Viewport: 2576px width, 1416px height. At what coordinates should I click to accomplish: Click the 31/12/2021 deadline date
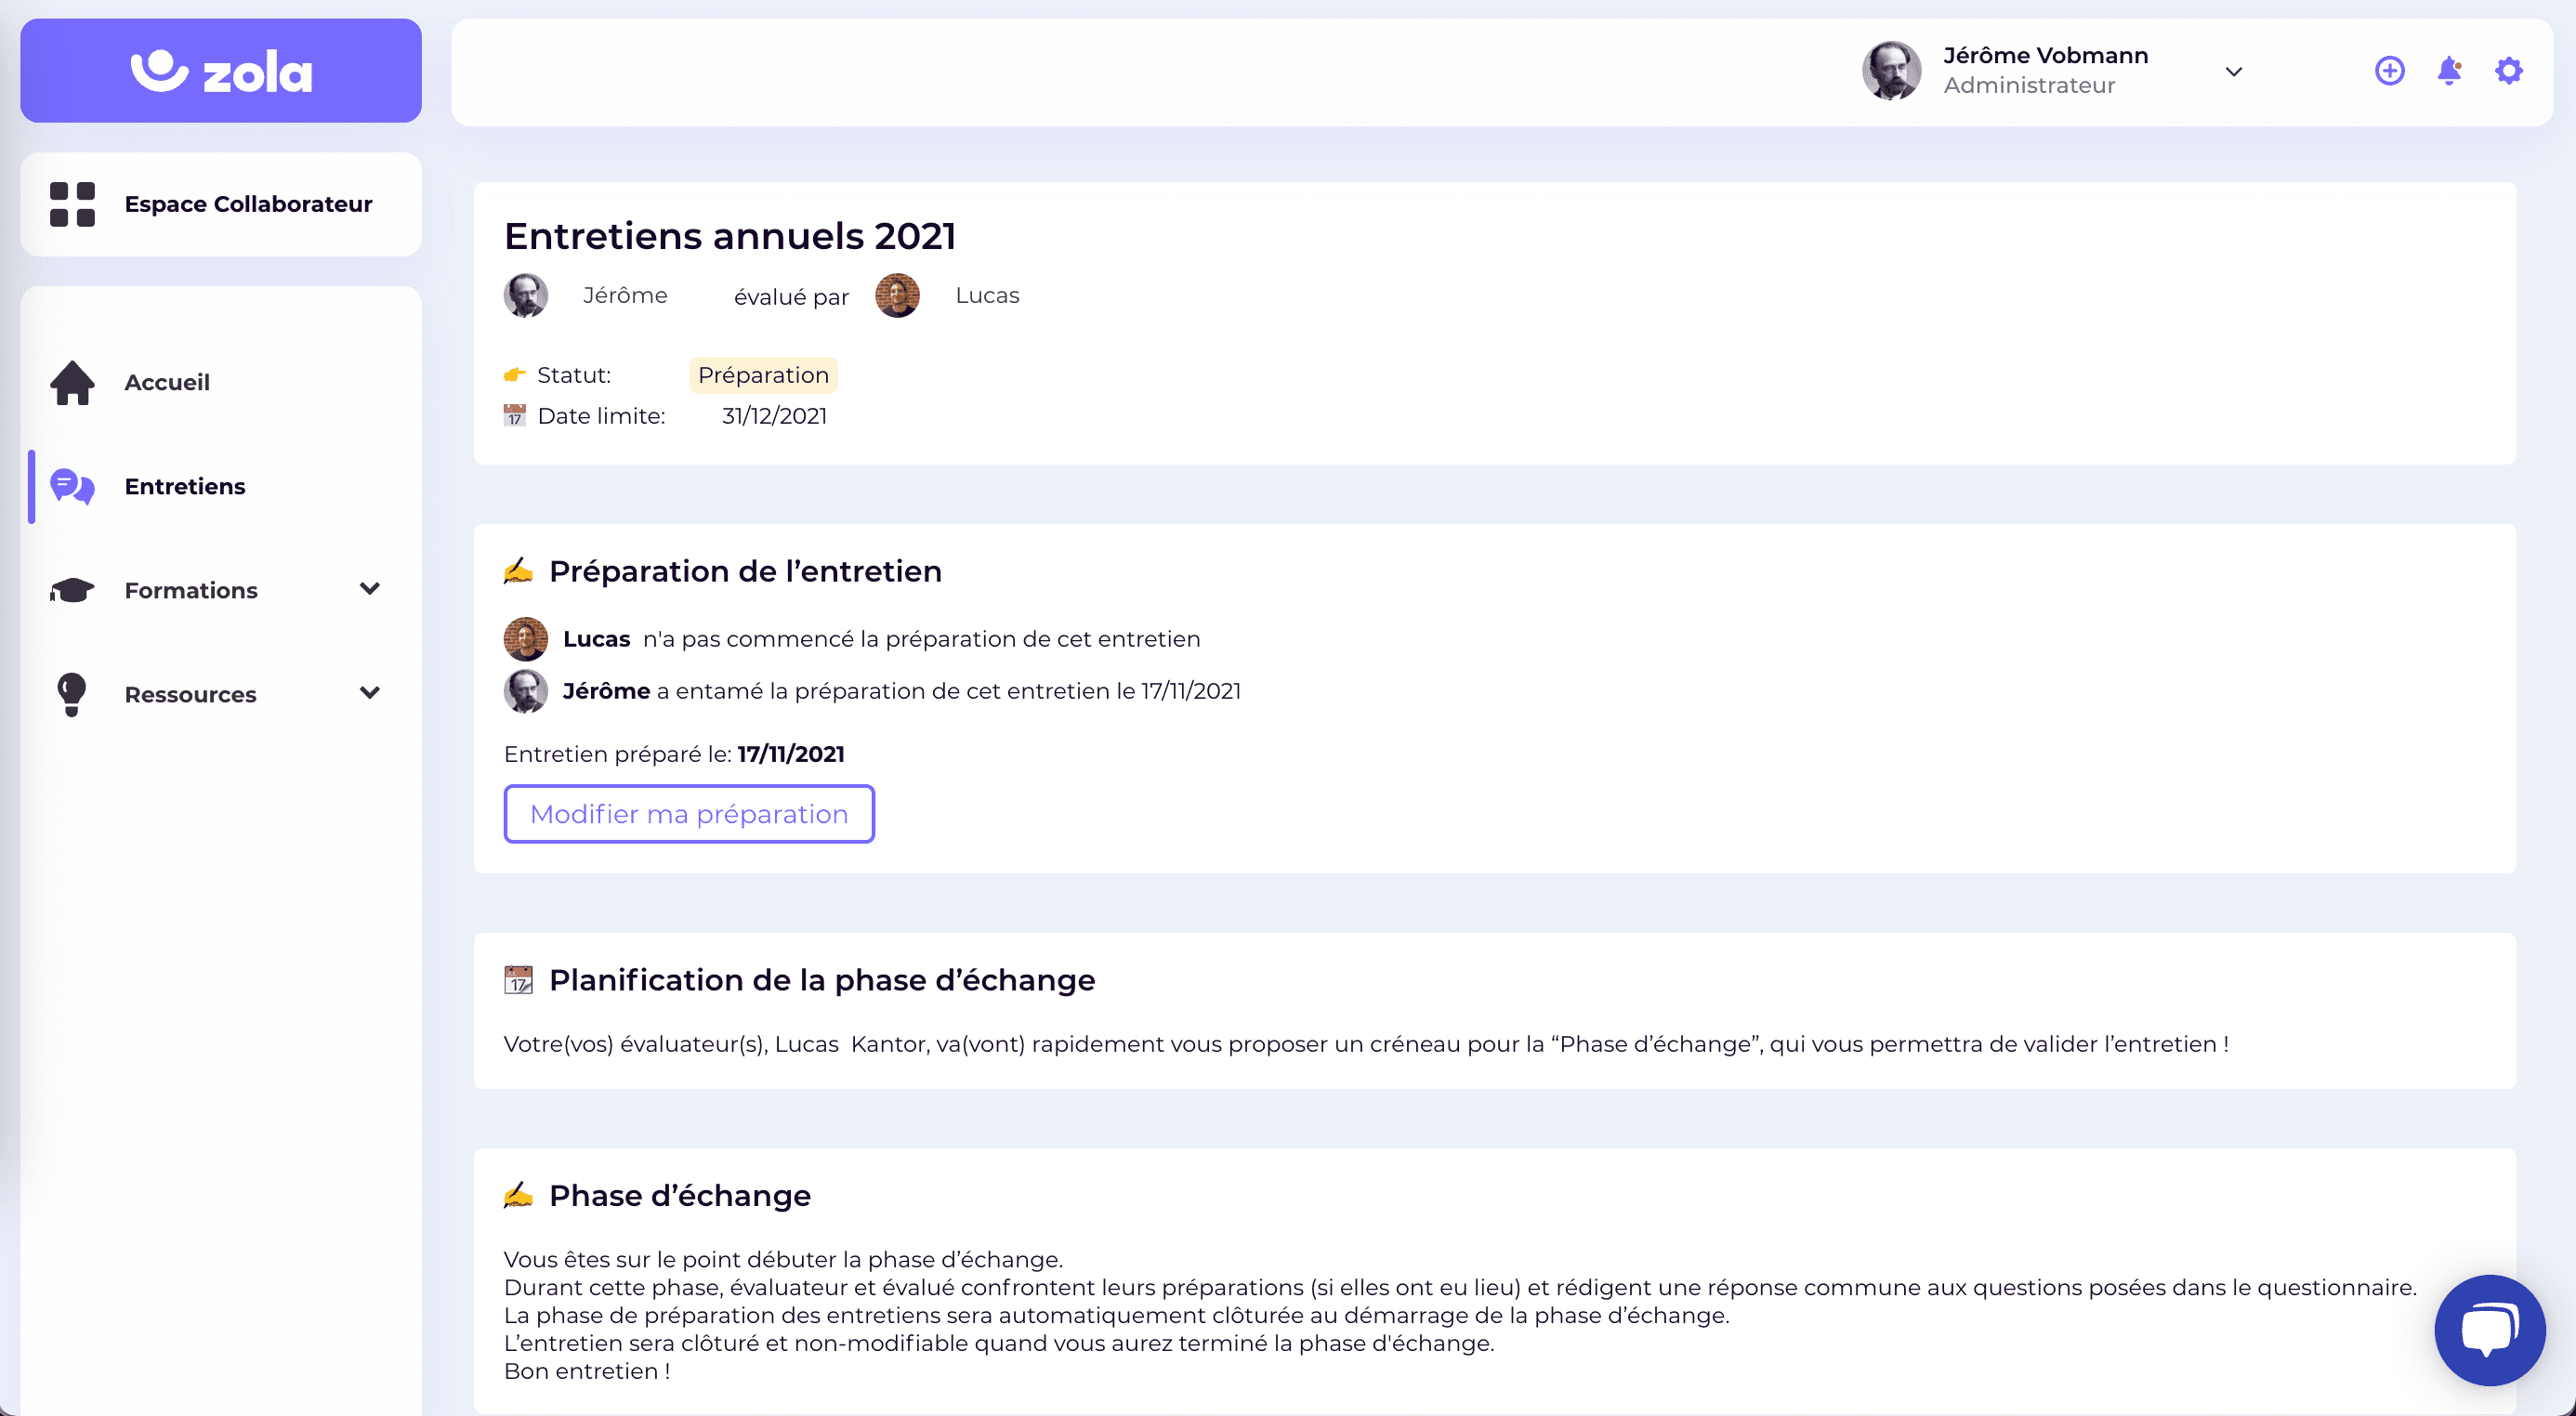coord(774,416)
